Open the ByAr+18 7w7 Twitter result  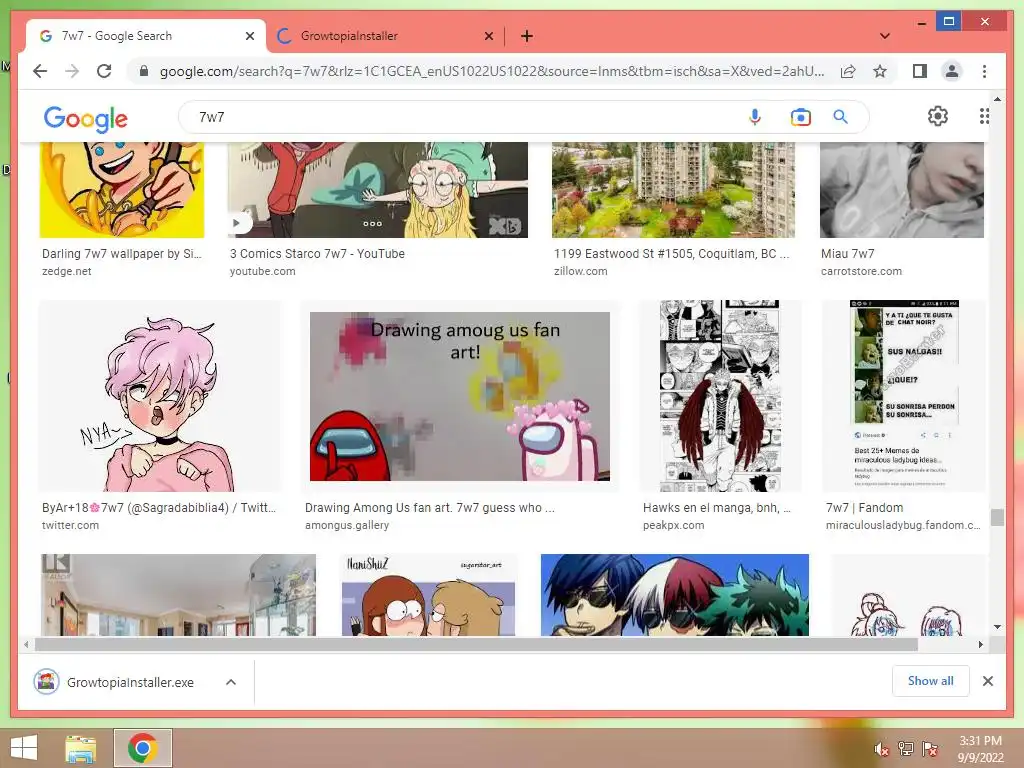coord(159,508)
